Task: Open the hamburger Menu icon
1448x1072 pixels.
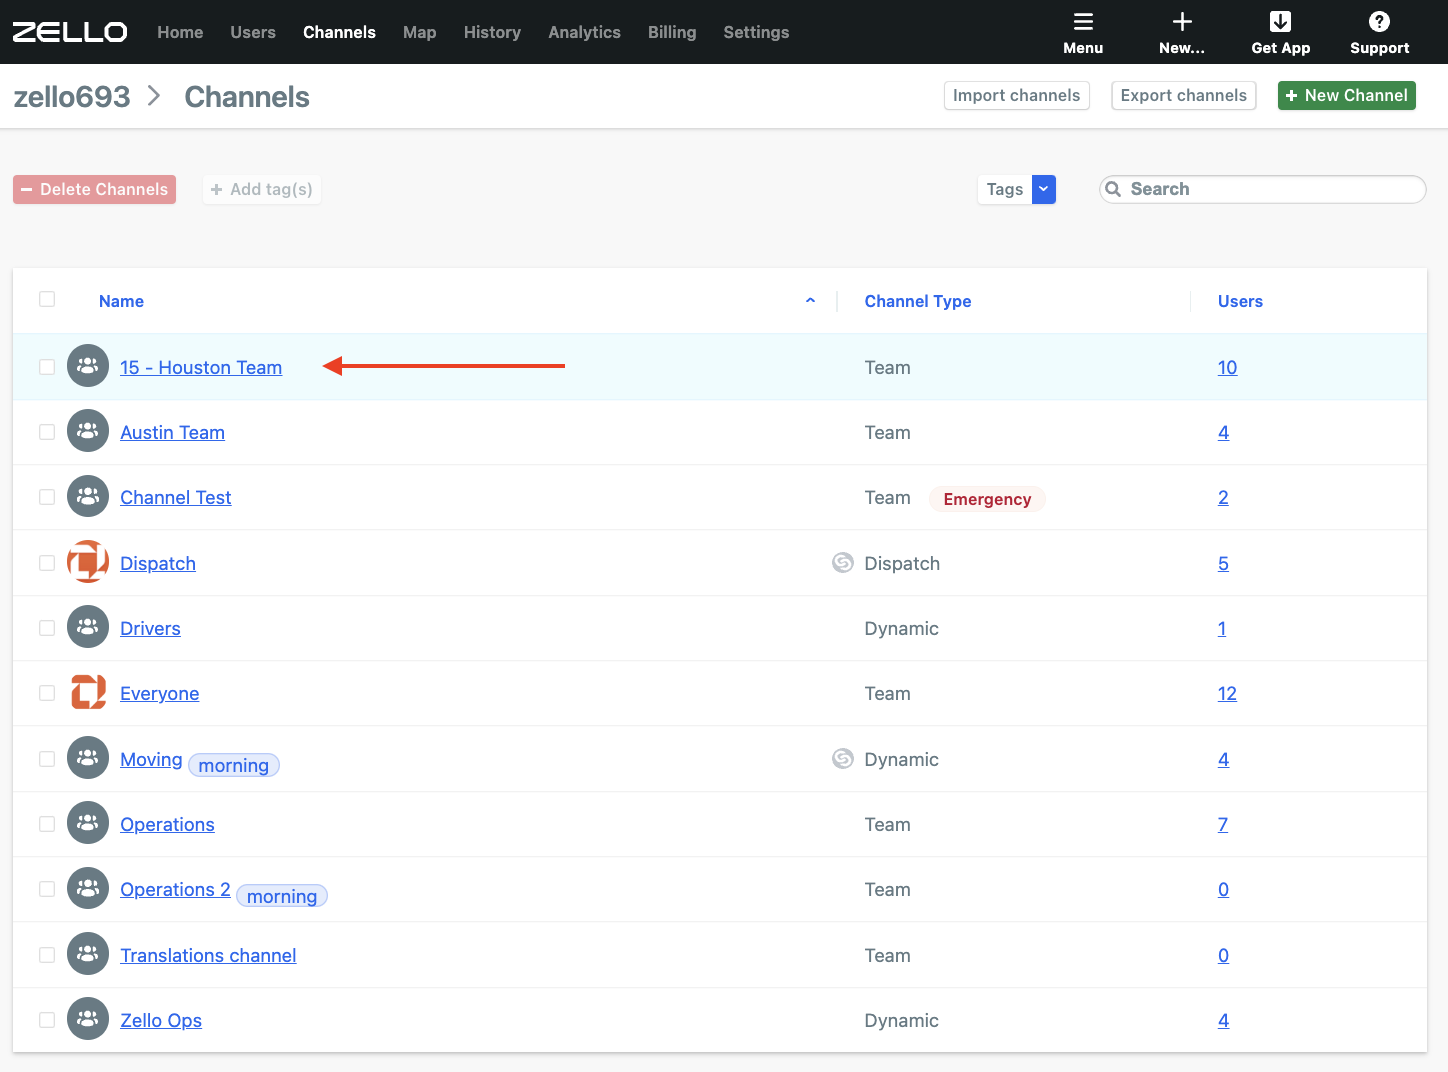Action: coord(1083,22)
